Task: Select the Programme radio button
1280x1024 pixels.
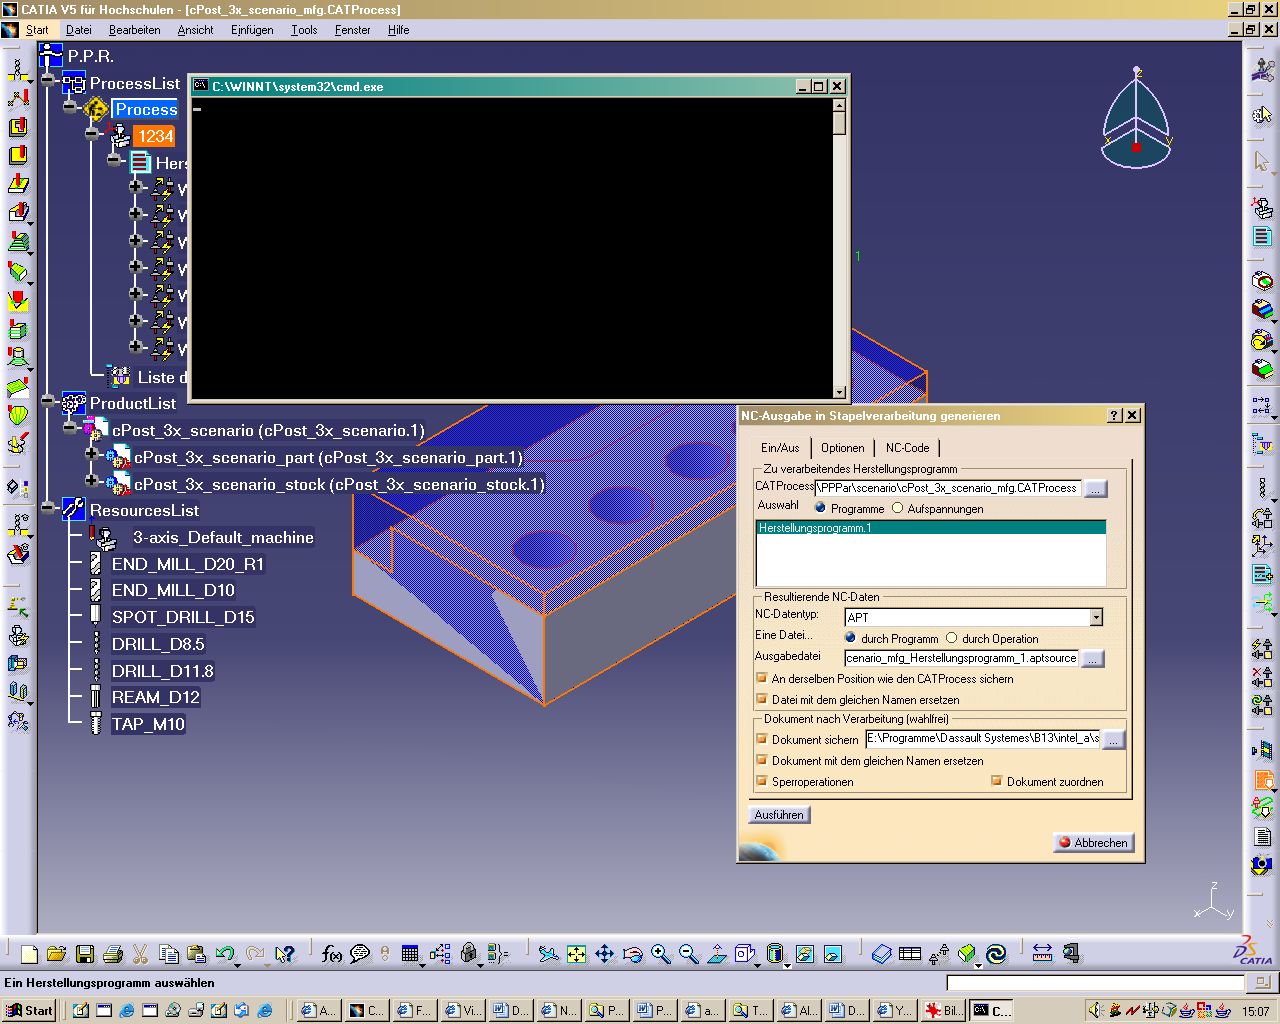Action: coord(821,508)
